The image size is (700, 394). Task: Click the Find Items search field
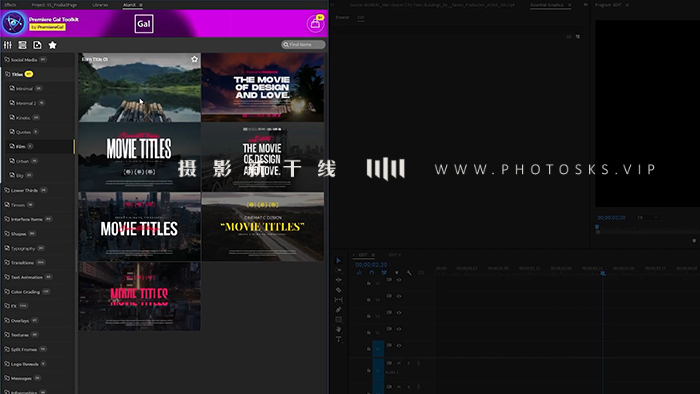pyautogui.click(x=303, y=45)
